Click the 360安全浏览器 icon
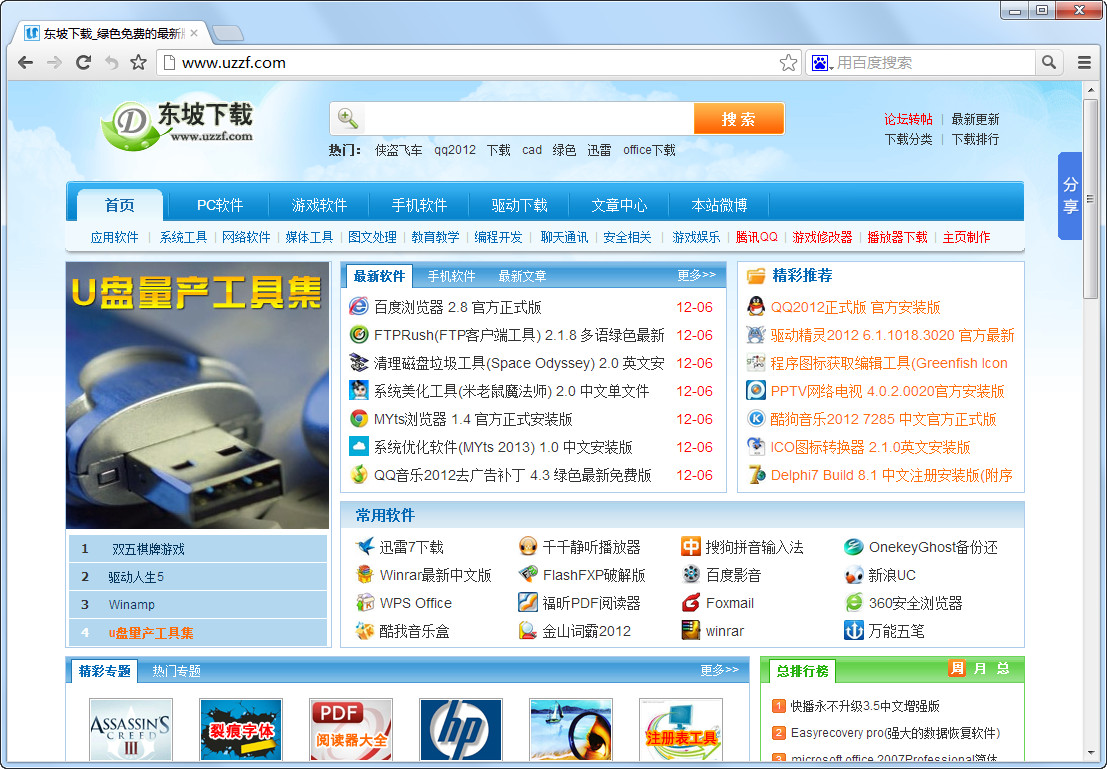1107x769 pixels. coord(854,602)
